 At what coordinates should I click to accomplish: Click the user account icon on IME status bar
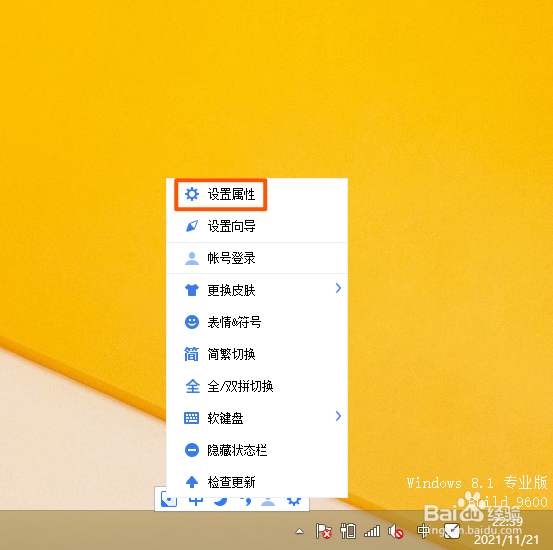[268, 501]
